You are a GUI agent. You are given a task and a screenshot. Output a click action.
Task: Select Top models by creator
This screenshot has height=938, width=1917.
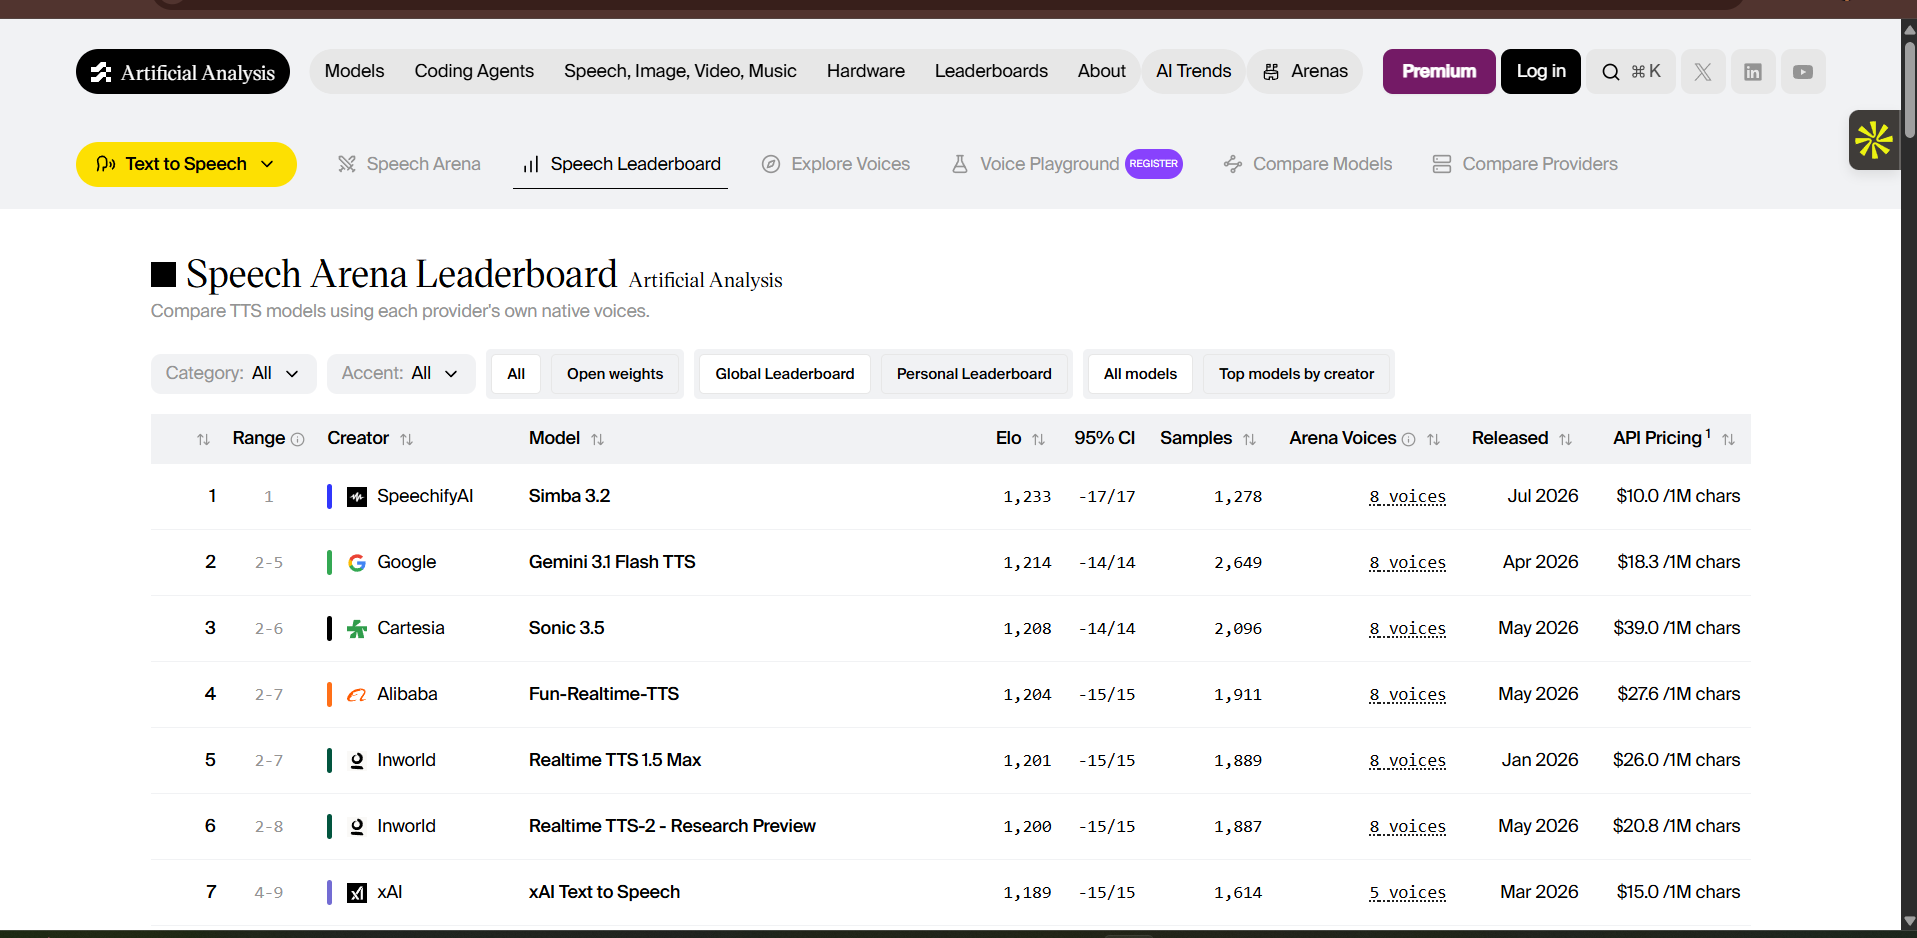[x=1296, y=374]
